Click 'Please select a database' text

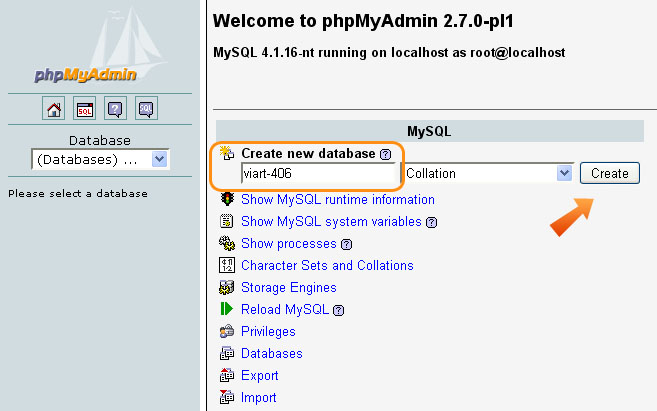tap(78, 194)
